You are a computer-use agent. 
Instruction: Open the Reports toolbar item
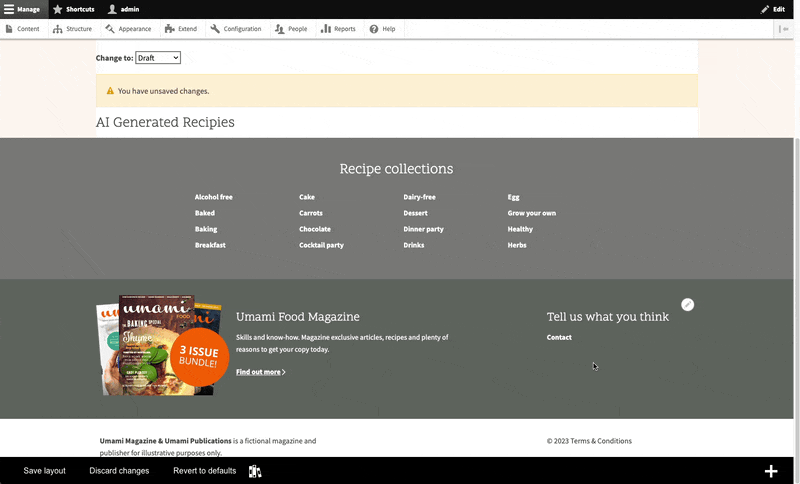338,29
